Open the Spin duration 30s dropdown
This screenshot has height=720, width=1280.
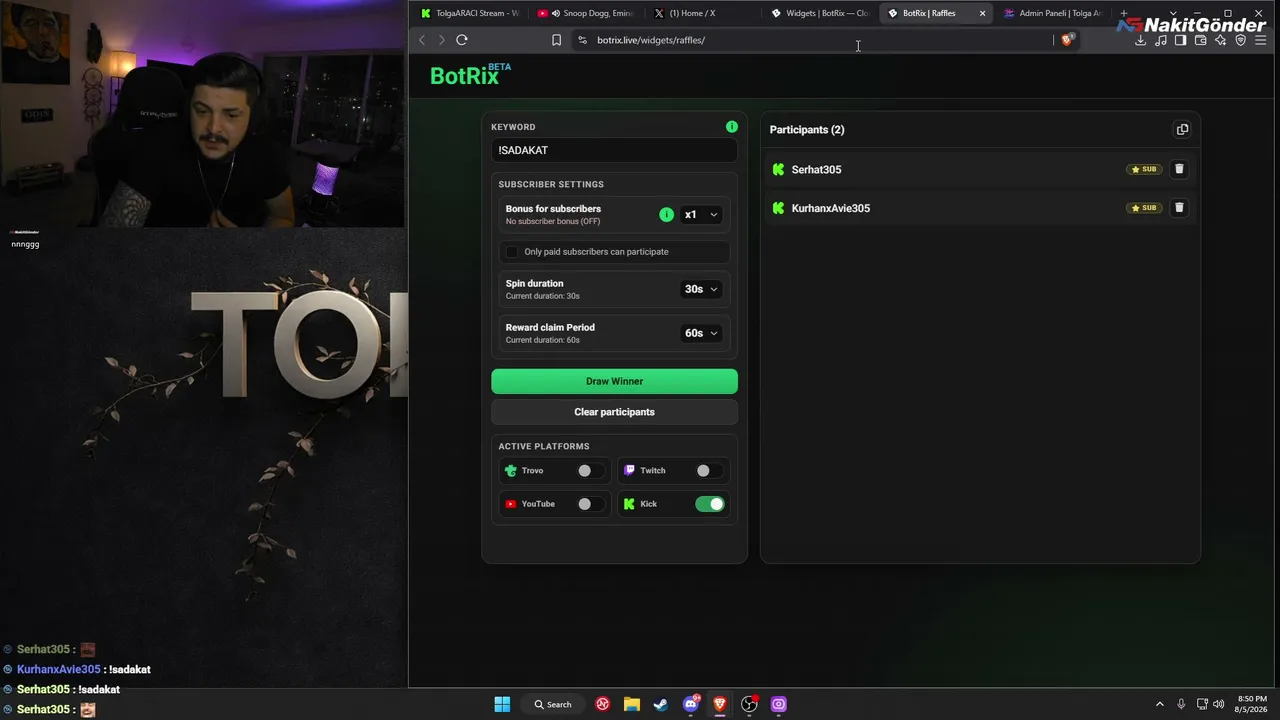(x=701, y=289)
